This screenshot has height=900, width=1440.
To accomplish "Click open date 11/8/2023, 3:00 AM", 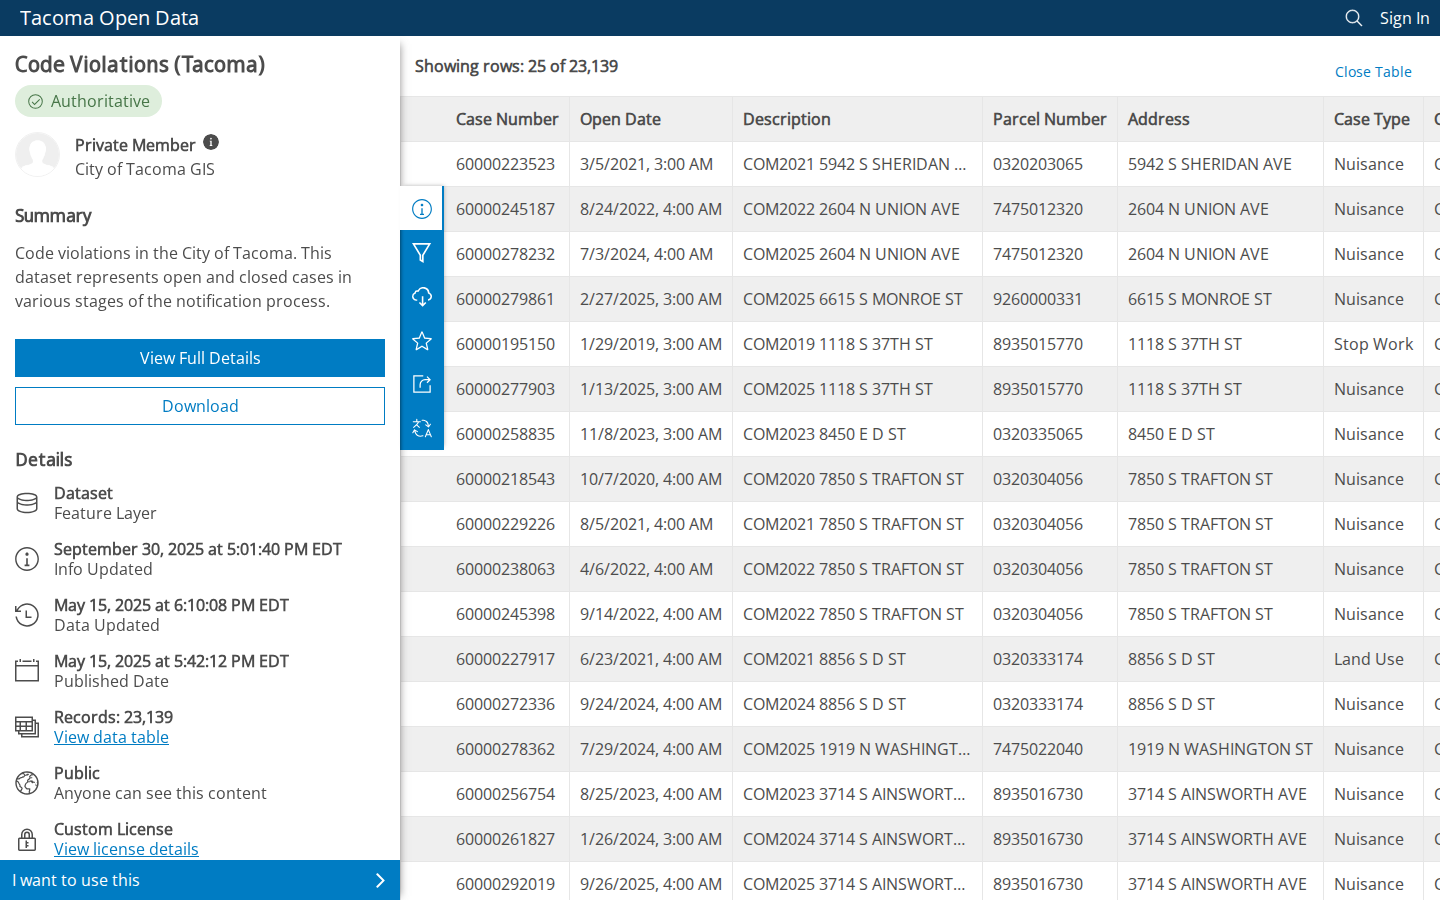I will [x=651, y=434].
